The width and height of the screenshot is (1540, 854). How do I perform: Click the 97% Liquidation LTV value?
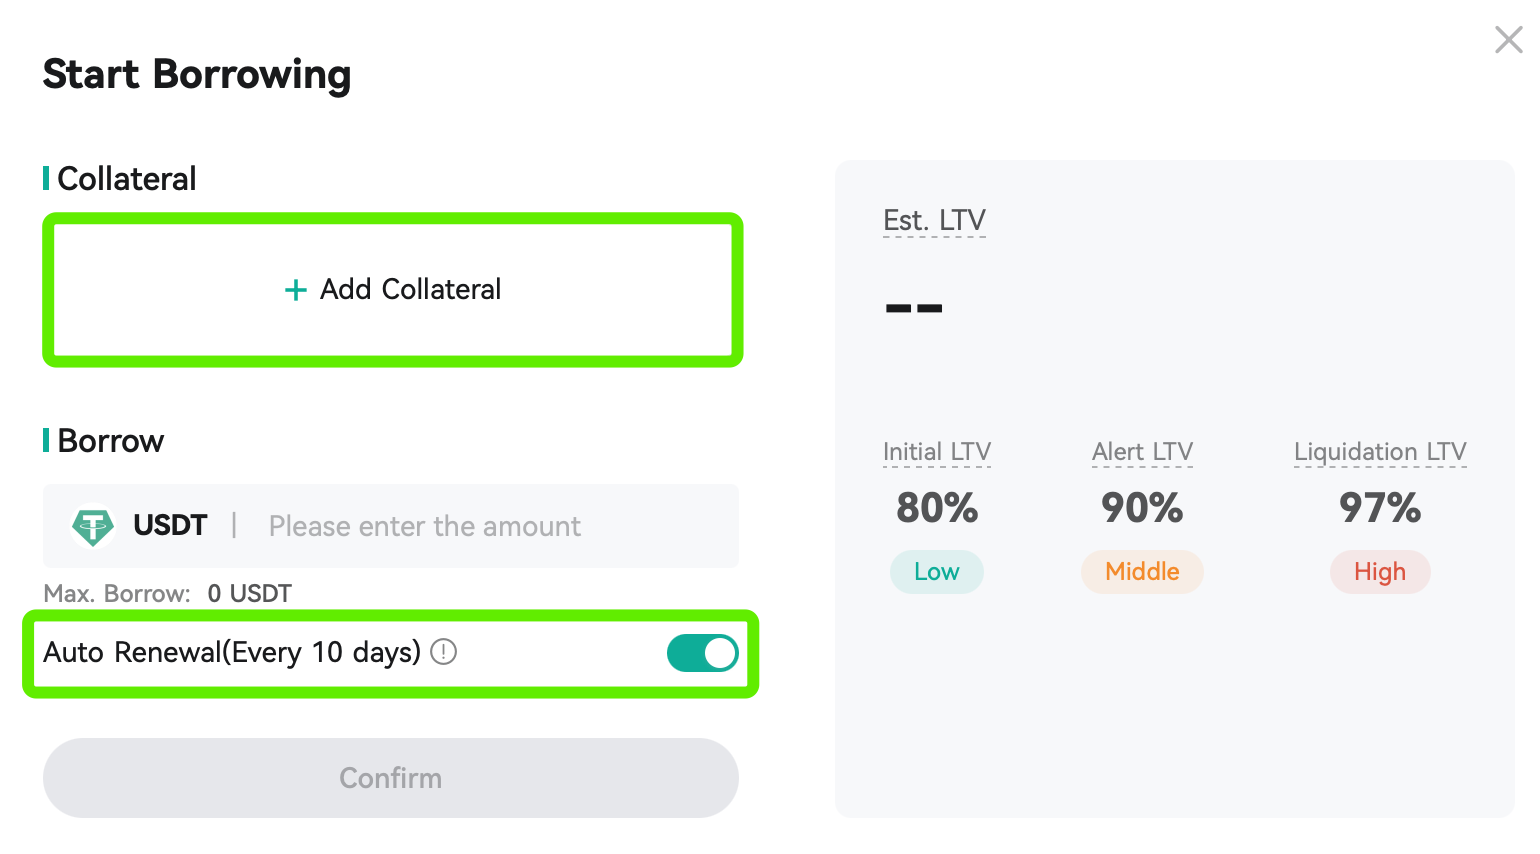(1380, 508)
